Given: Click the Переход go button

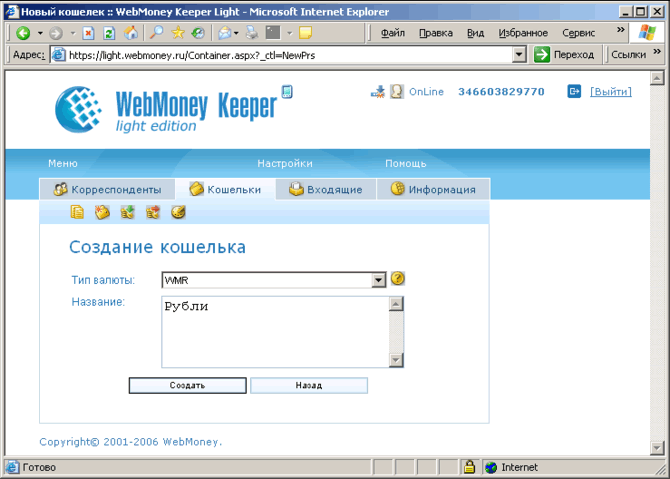Looking at the screenshot, I should 565,55.
